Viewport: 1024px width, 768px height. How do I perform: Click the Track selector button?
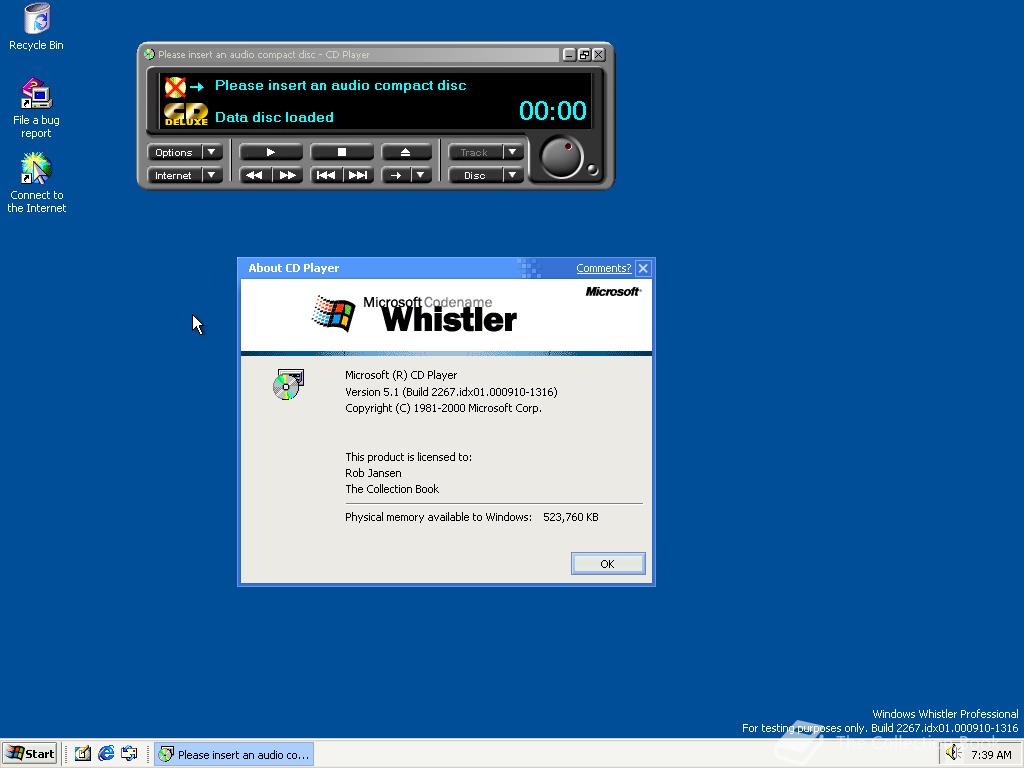coord(475,152)
